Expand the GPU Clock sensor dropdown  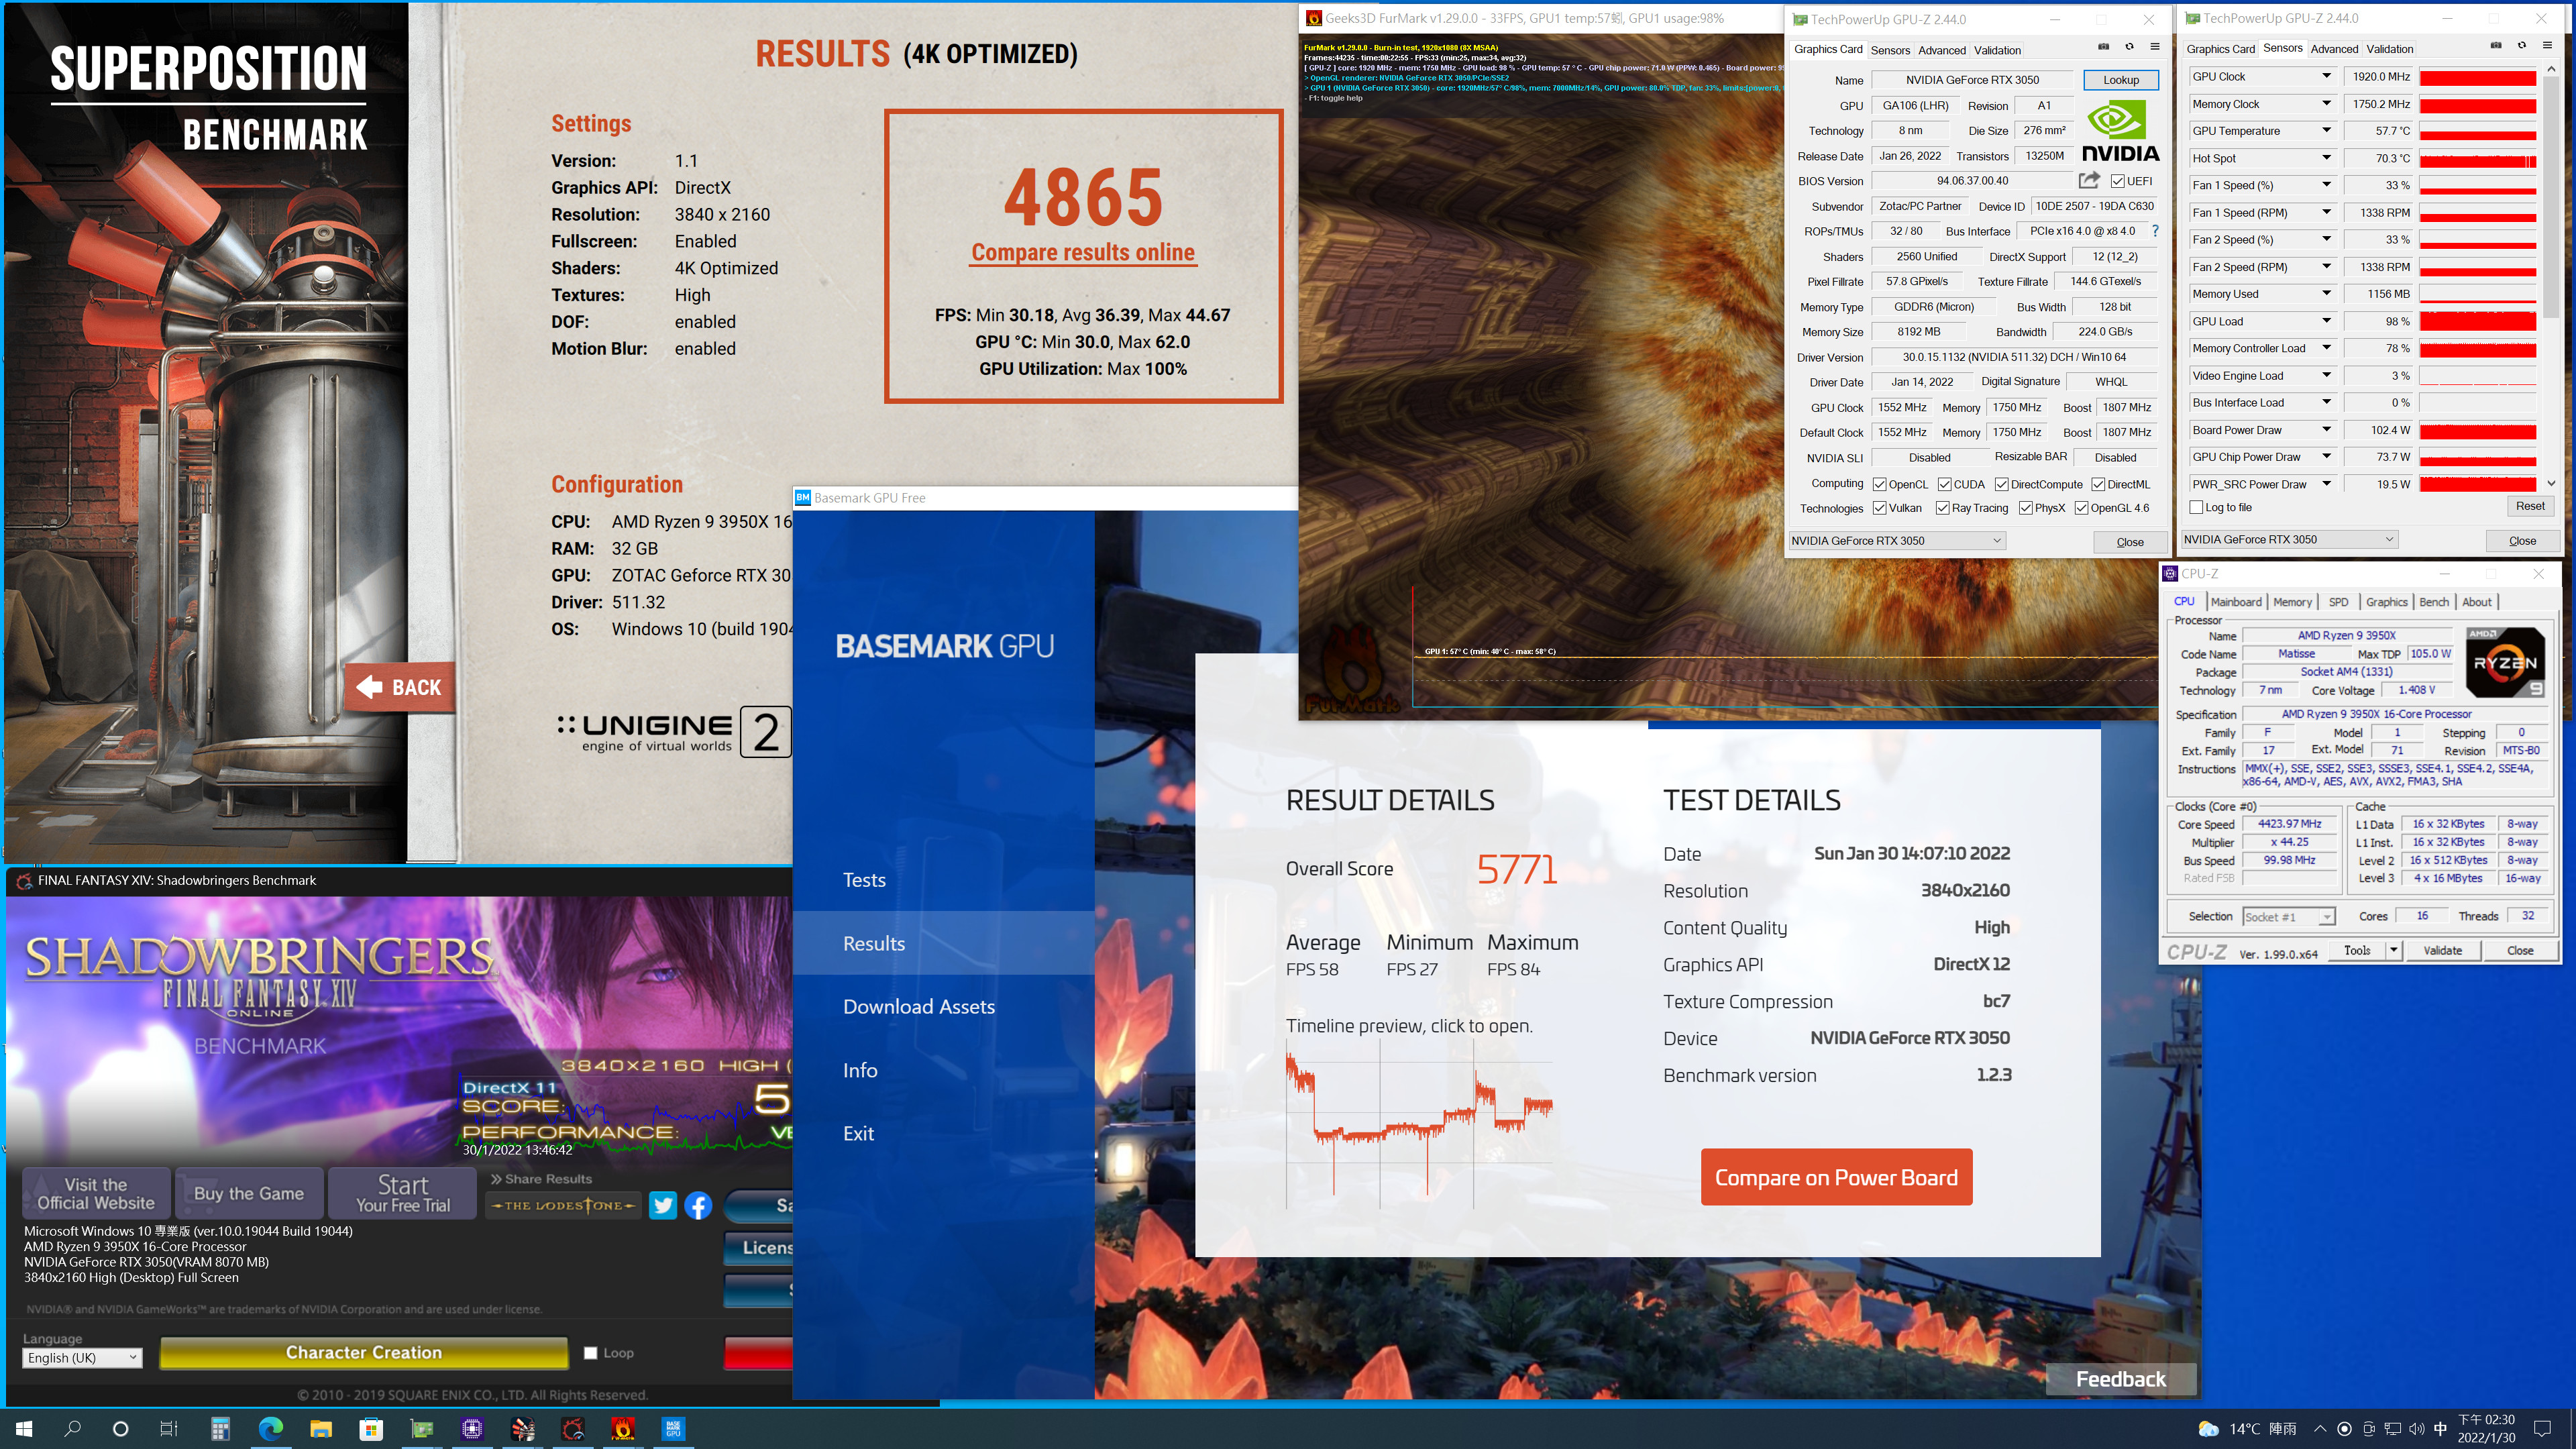(x=2326, y=76)
